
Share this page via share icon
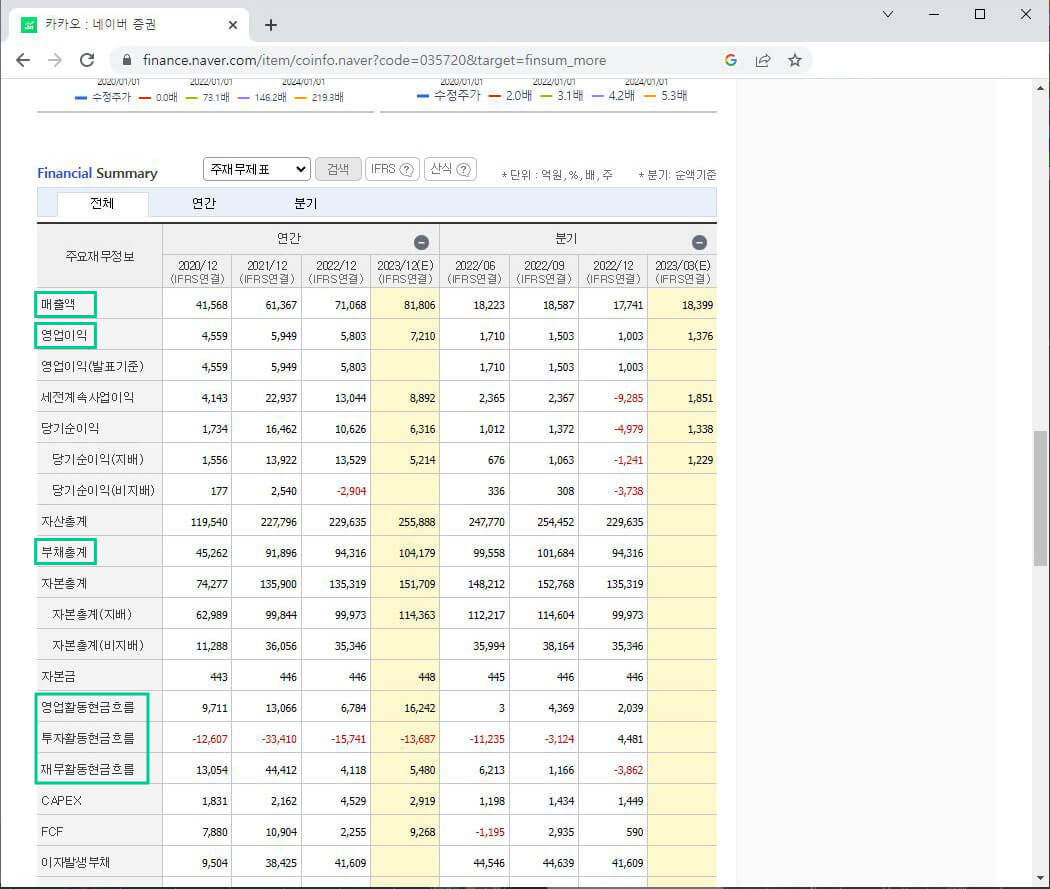pos(763,60)
